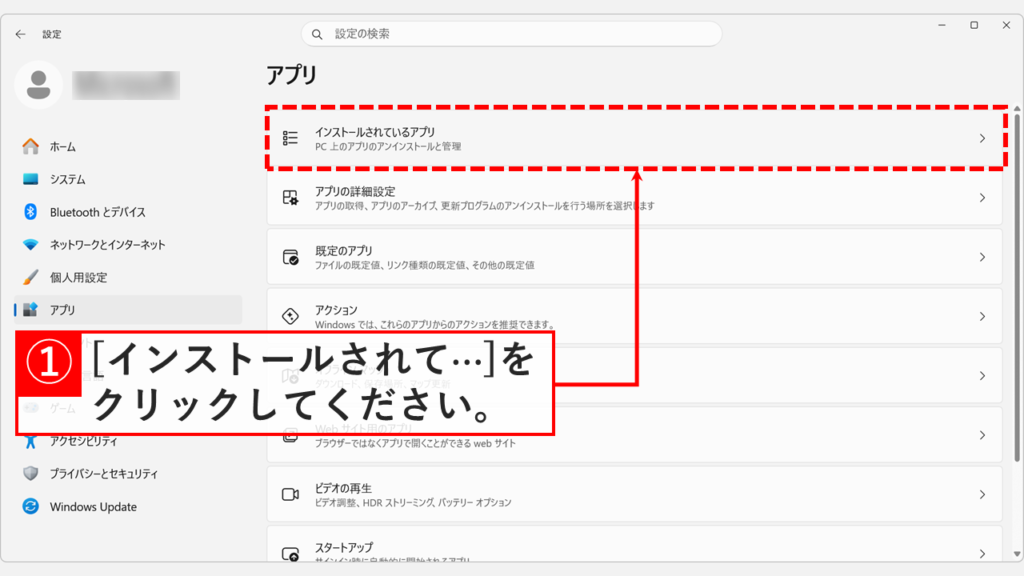This screenshot has height=576, width=1024.
Task: Select the ホーム house icon in the sidebar
Action: point(31,146)
